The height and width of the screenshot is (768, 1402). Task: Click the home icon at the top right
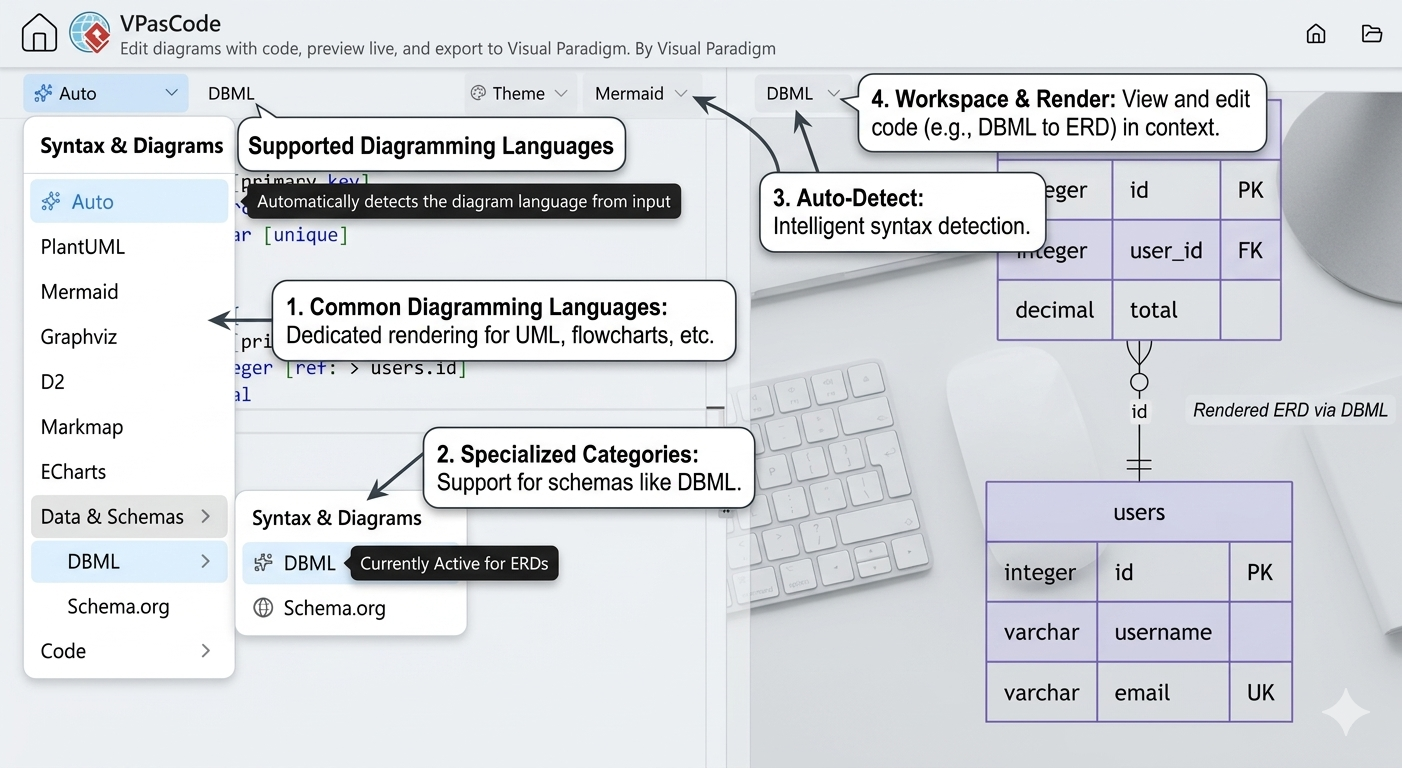(1316, 34)
